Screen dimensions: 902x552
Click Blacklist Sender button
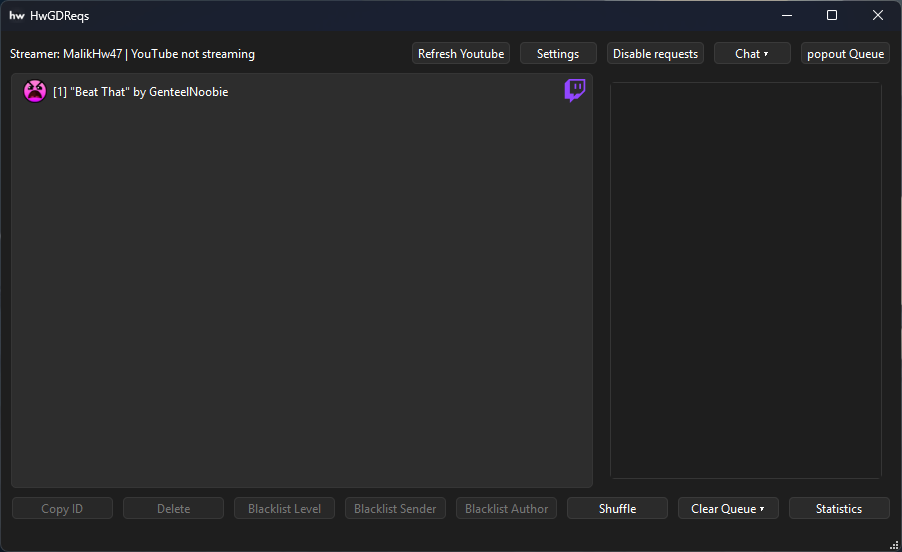395,508
